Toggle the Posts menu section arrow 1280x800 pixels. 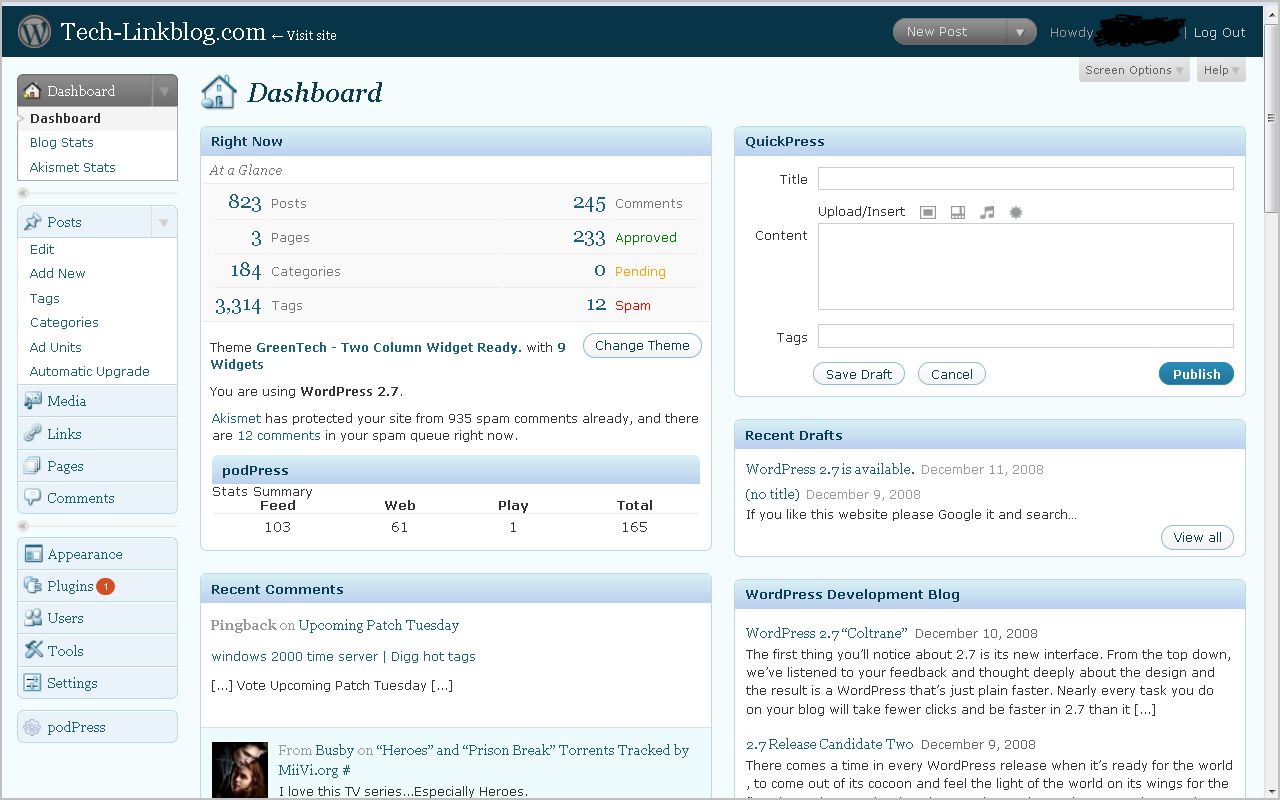165,222
